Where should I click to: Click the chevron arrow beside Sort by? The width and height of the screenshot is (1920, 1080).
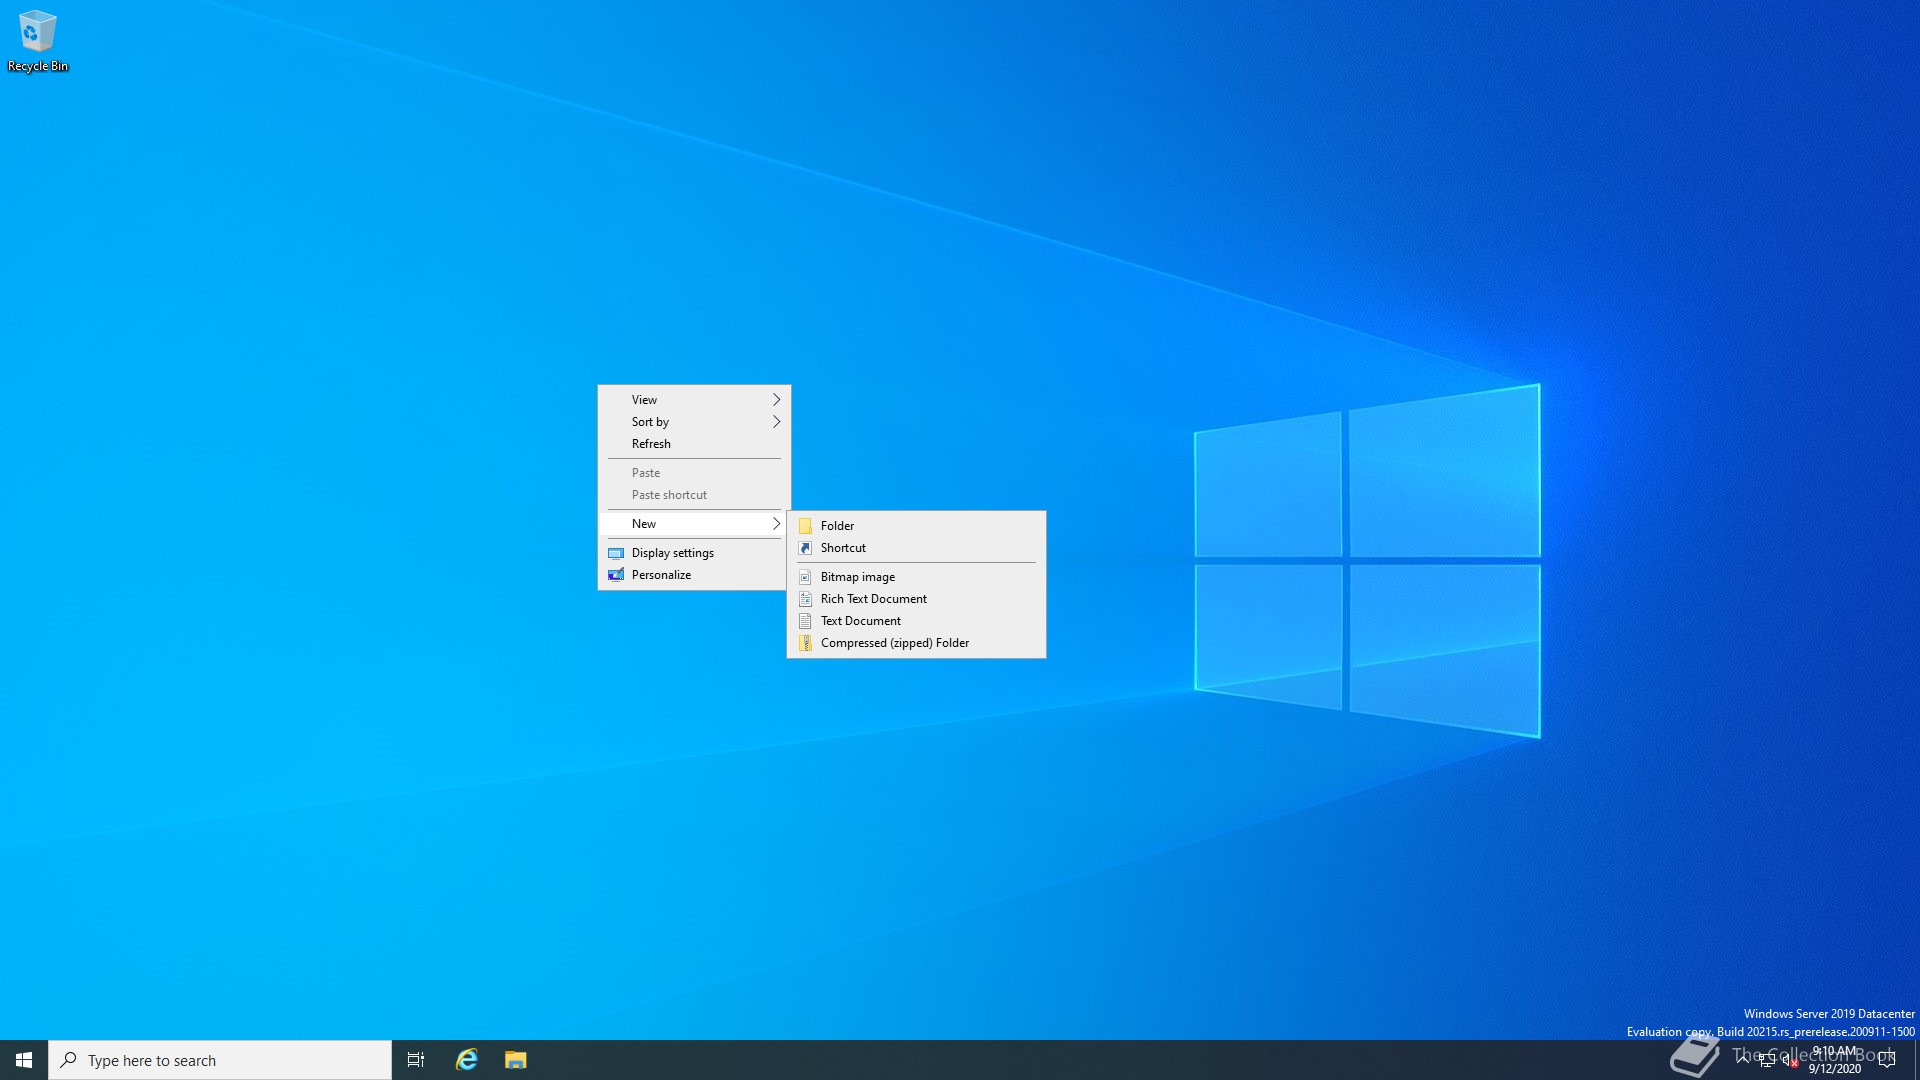click(x=776, y=422)
